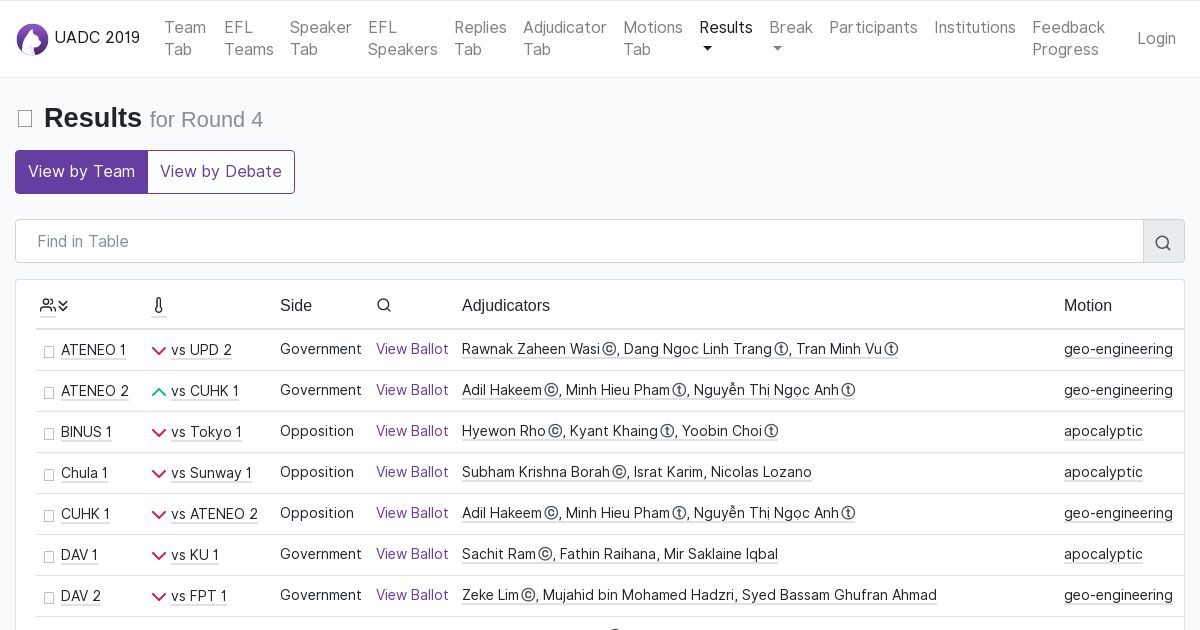Image resolution: width=1200 pixels, height=630 pixels.
Task: Click the Login link
Action: point(1156,38)
